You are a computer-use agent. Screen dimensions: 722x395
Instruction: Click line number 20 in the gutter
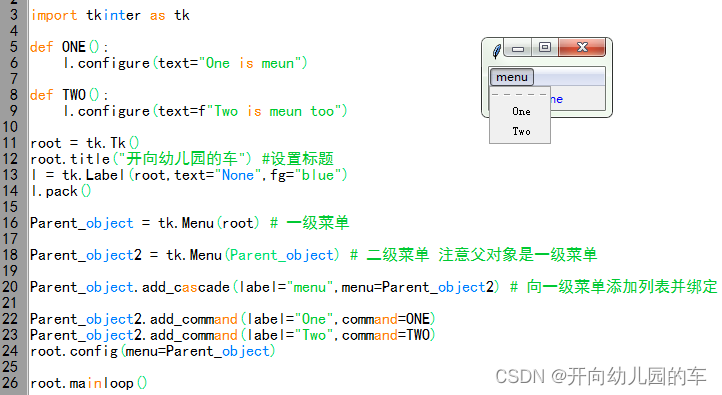(10, 287)
